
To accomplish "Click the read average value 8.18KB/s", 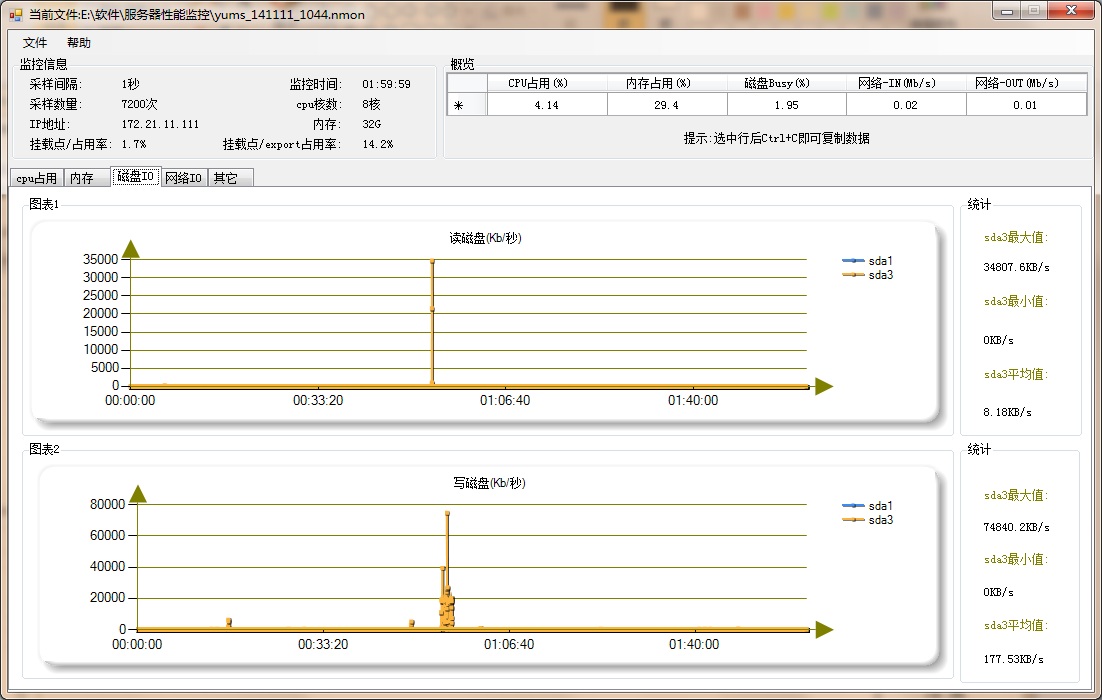I will [1007, 412].
